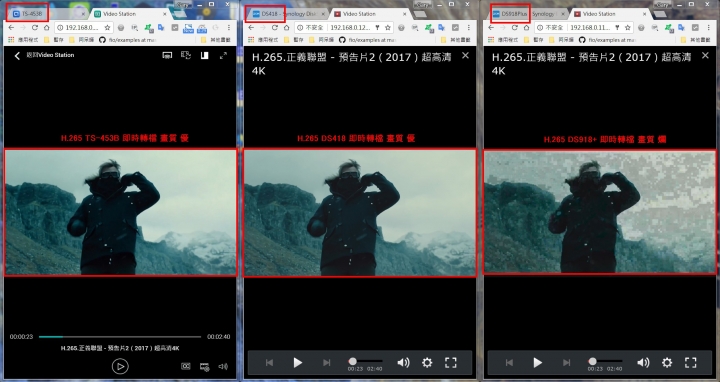Mute volume in the DS918+ player
720x382 pixels.
[x=643, y=362]
